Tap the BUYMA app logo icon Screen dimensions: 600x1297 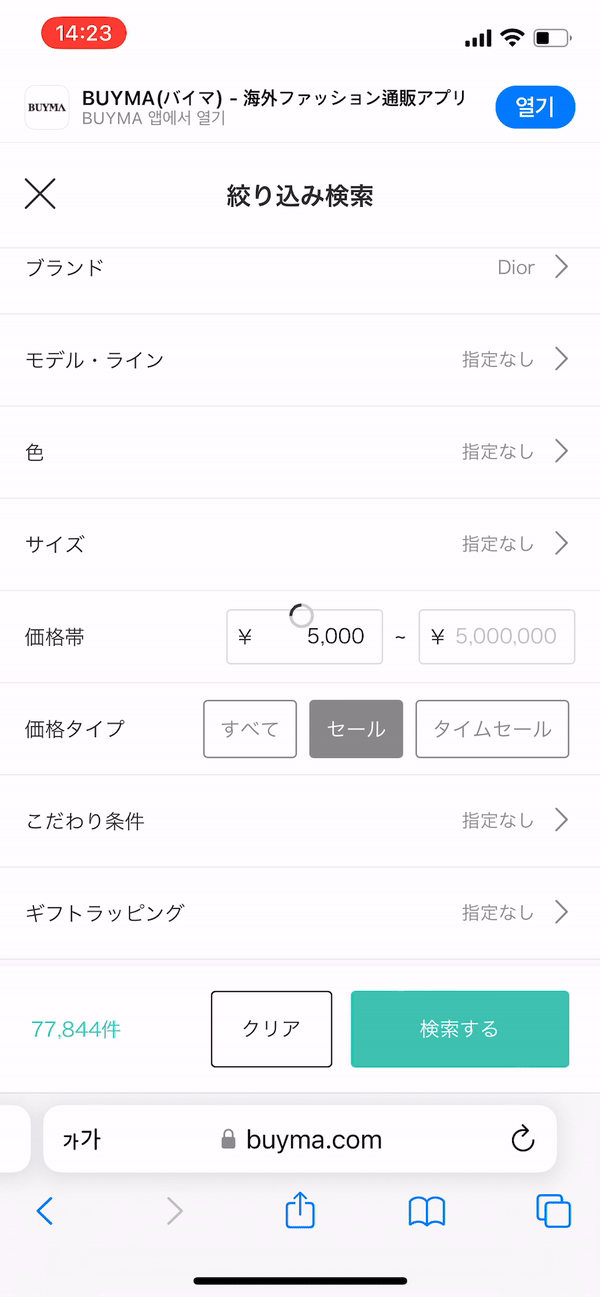pyautogui.click(x=46, y=107)
